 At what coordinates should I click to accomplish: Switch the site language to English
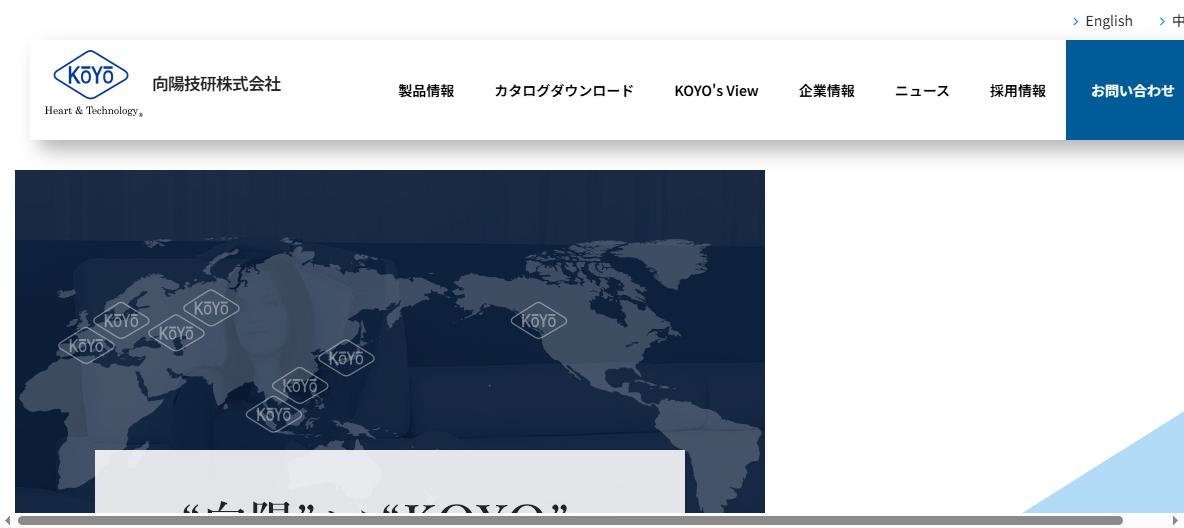click(1108, 21)
